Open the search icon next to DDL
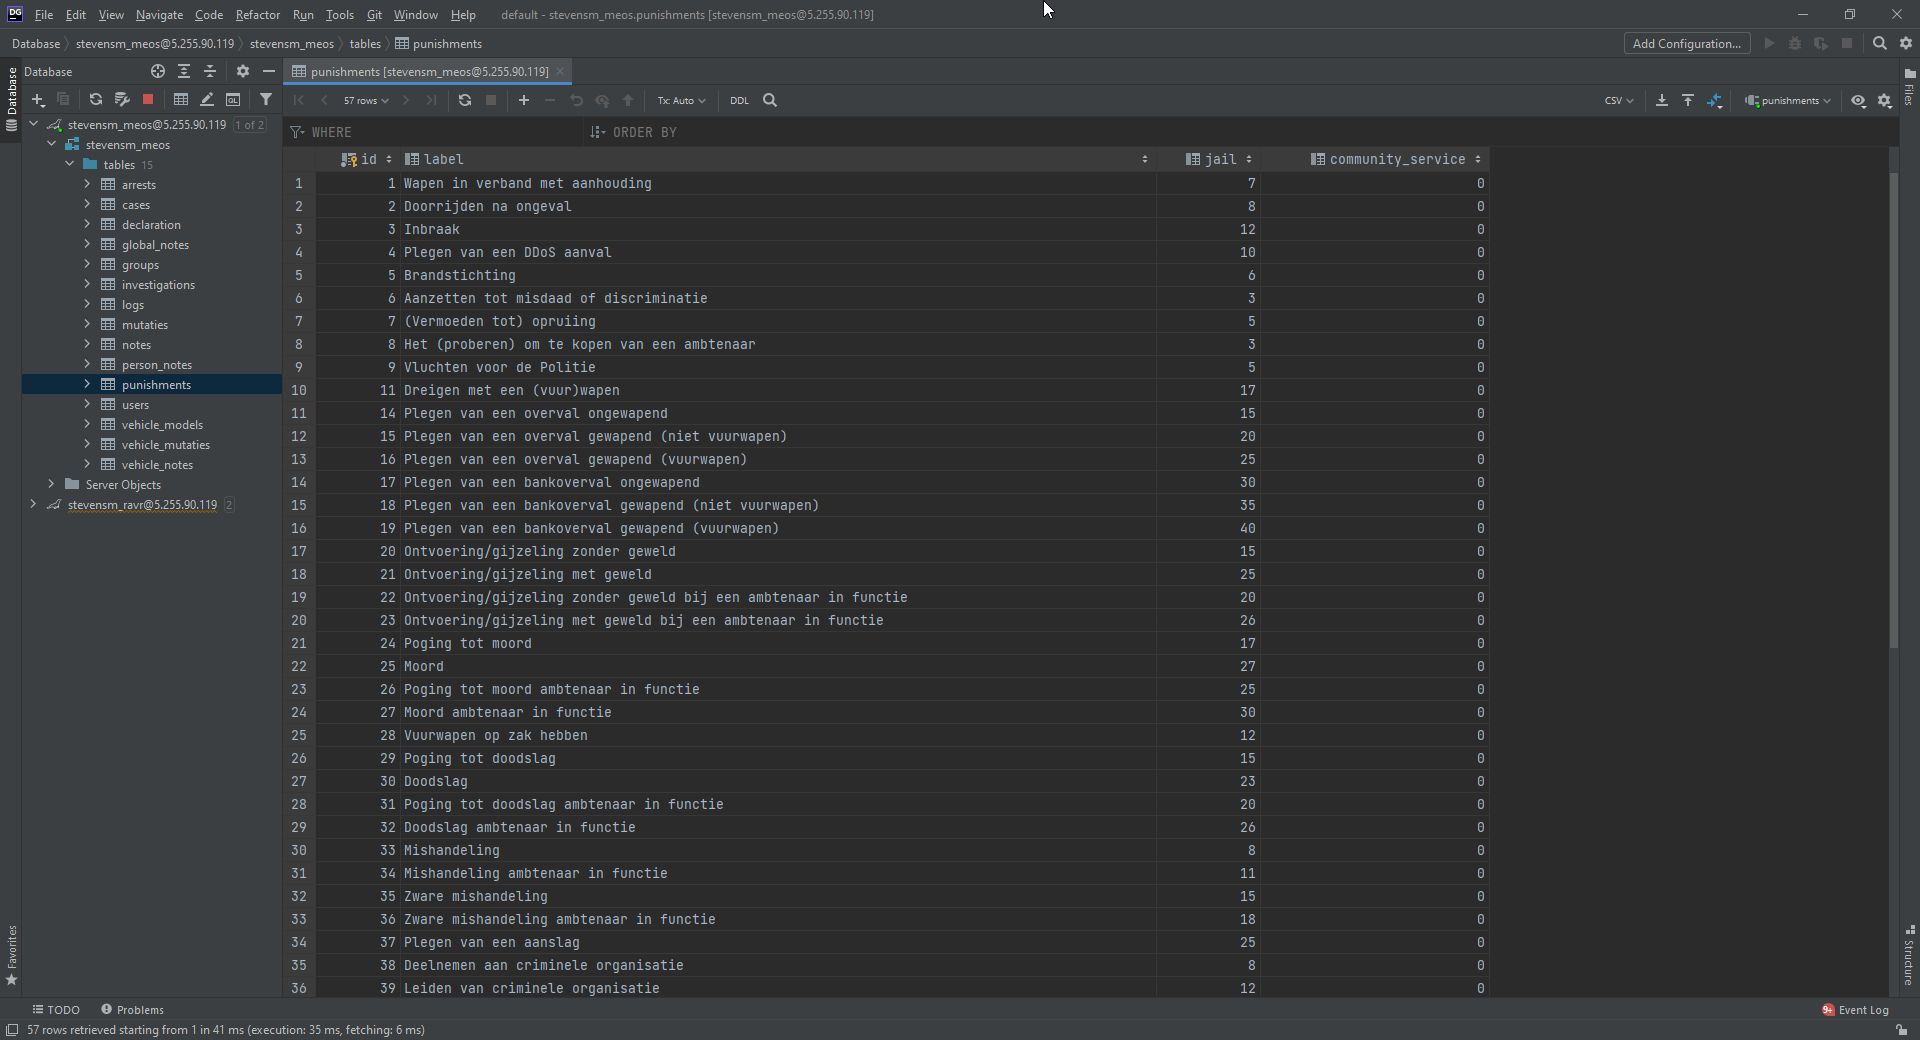 [770, 100]
